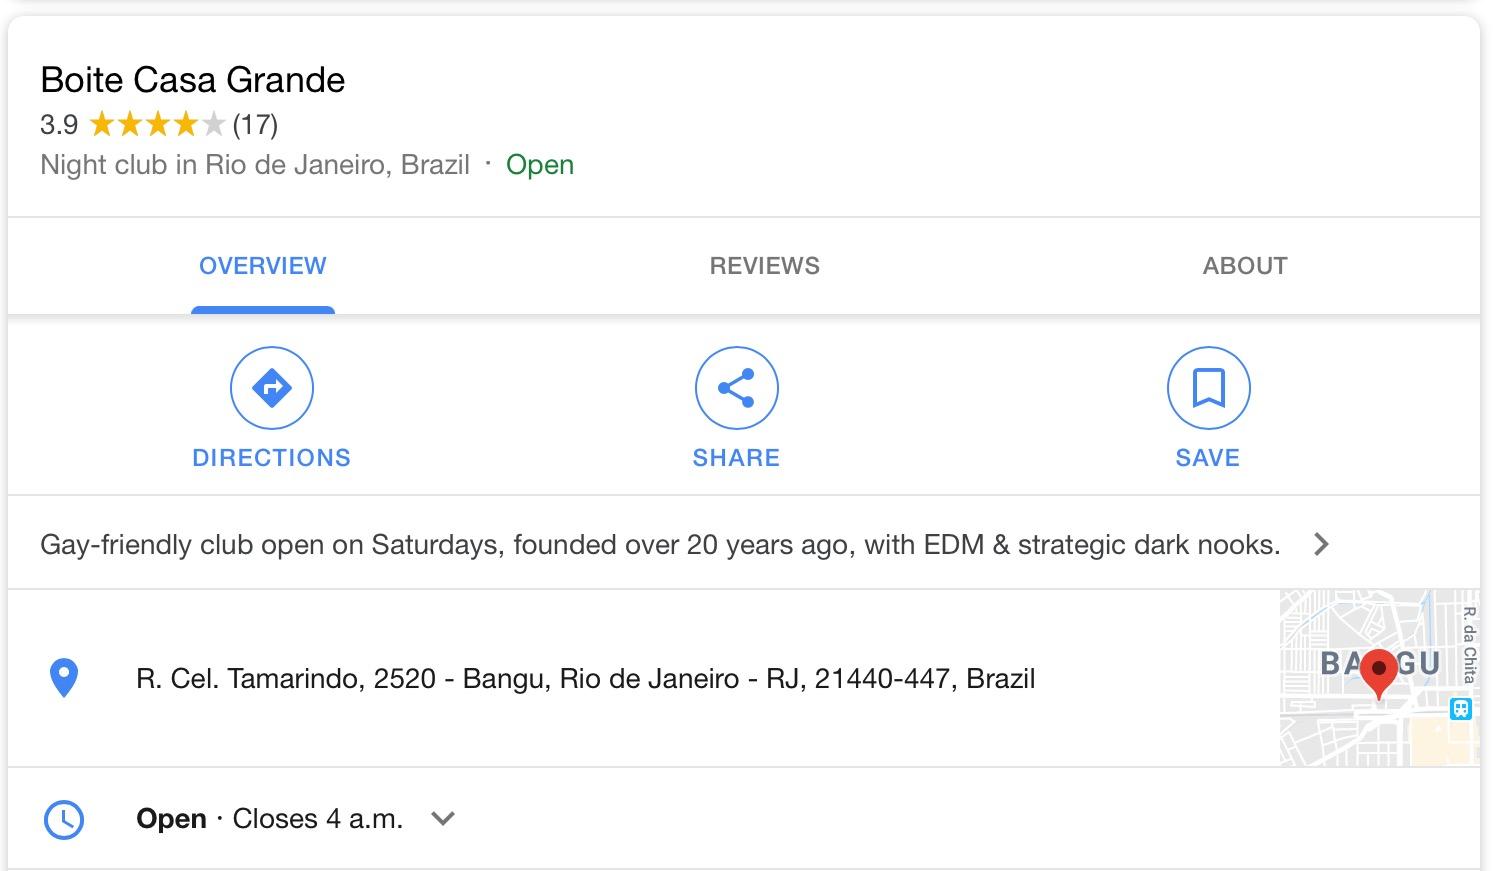Click the SHARE text label

click(737, 458)
